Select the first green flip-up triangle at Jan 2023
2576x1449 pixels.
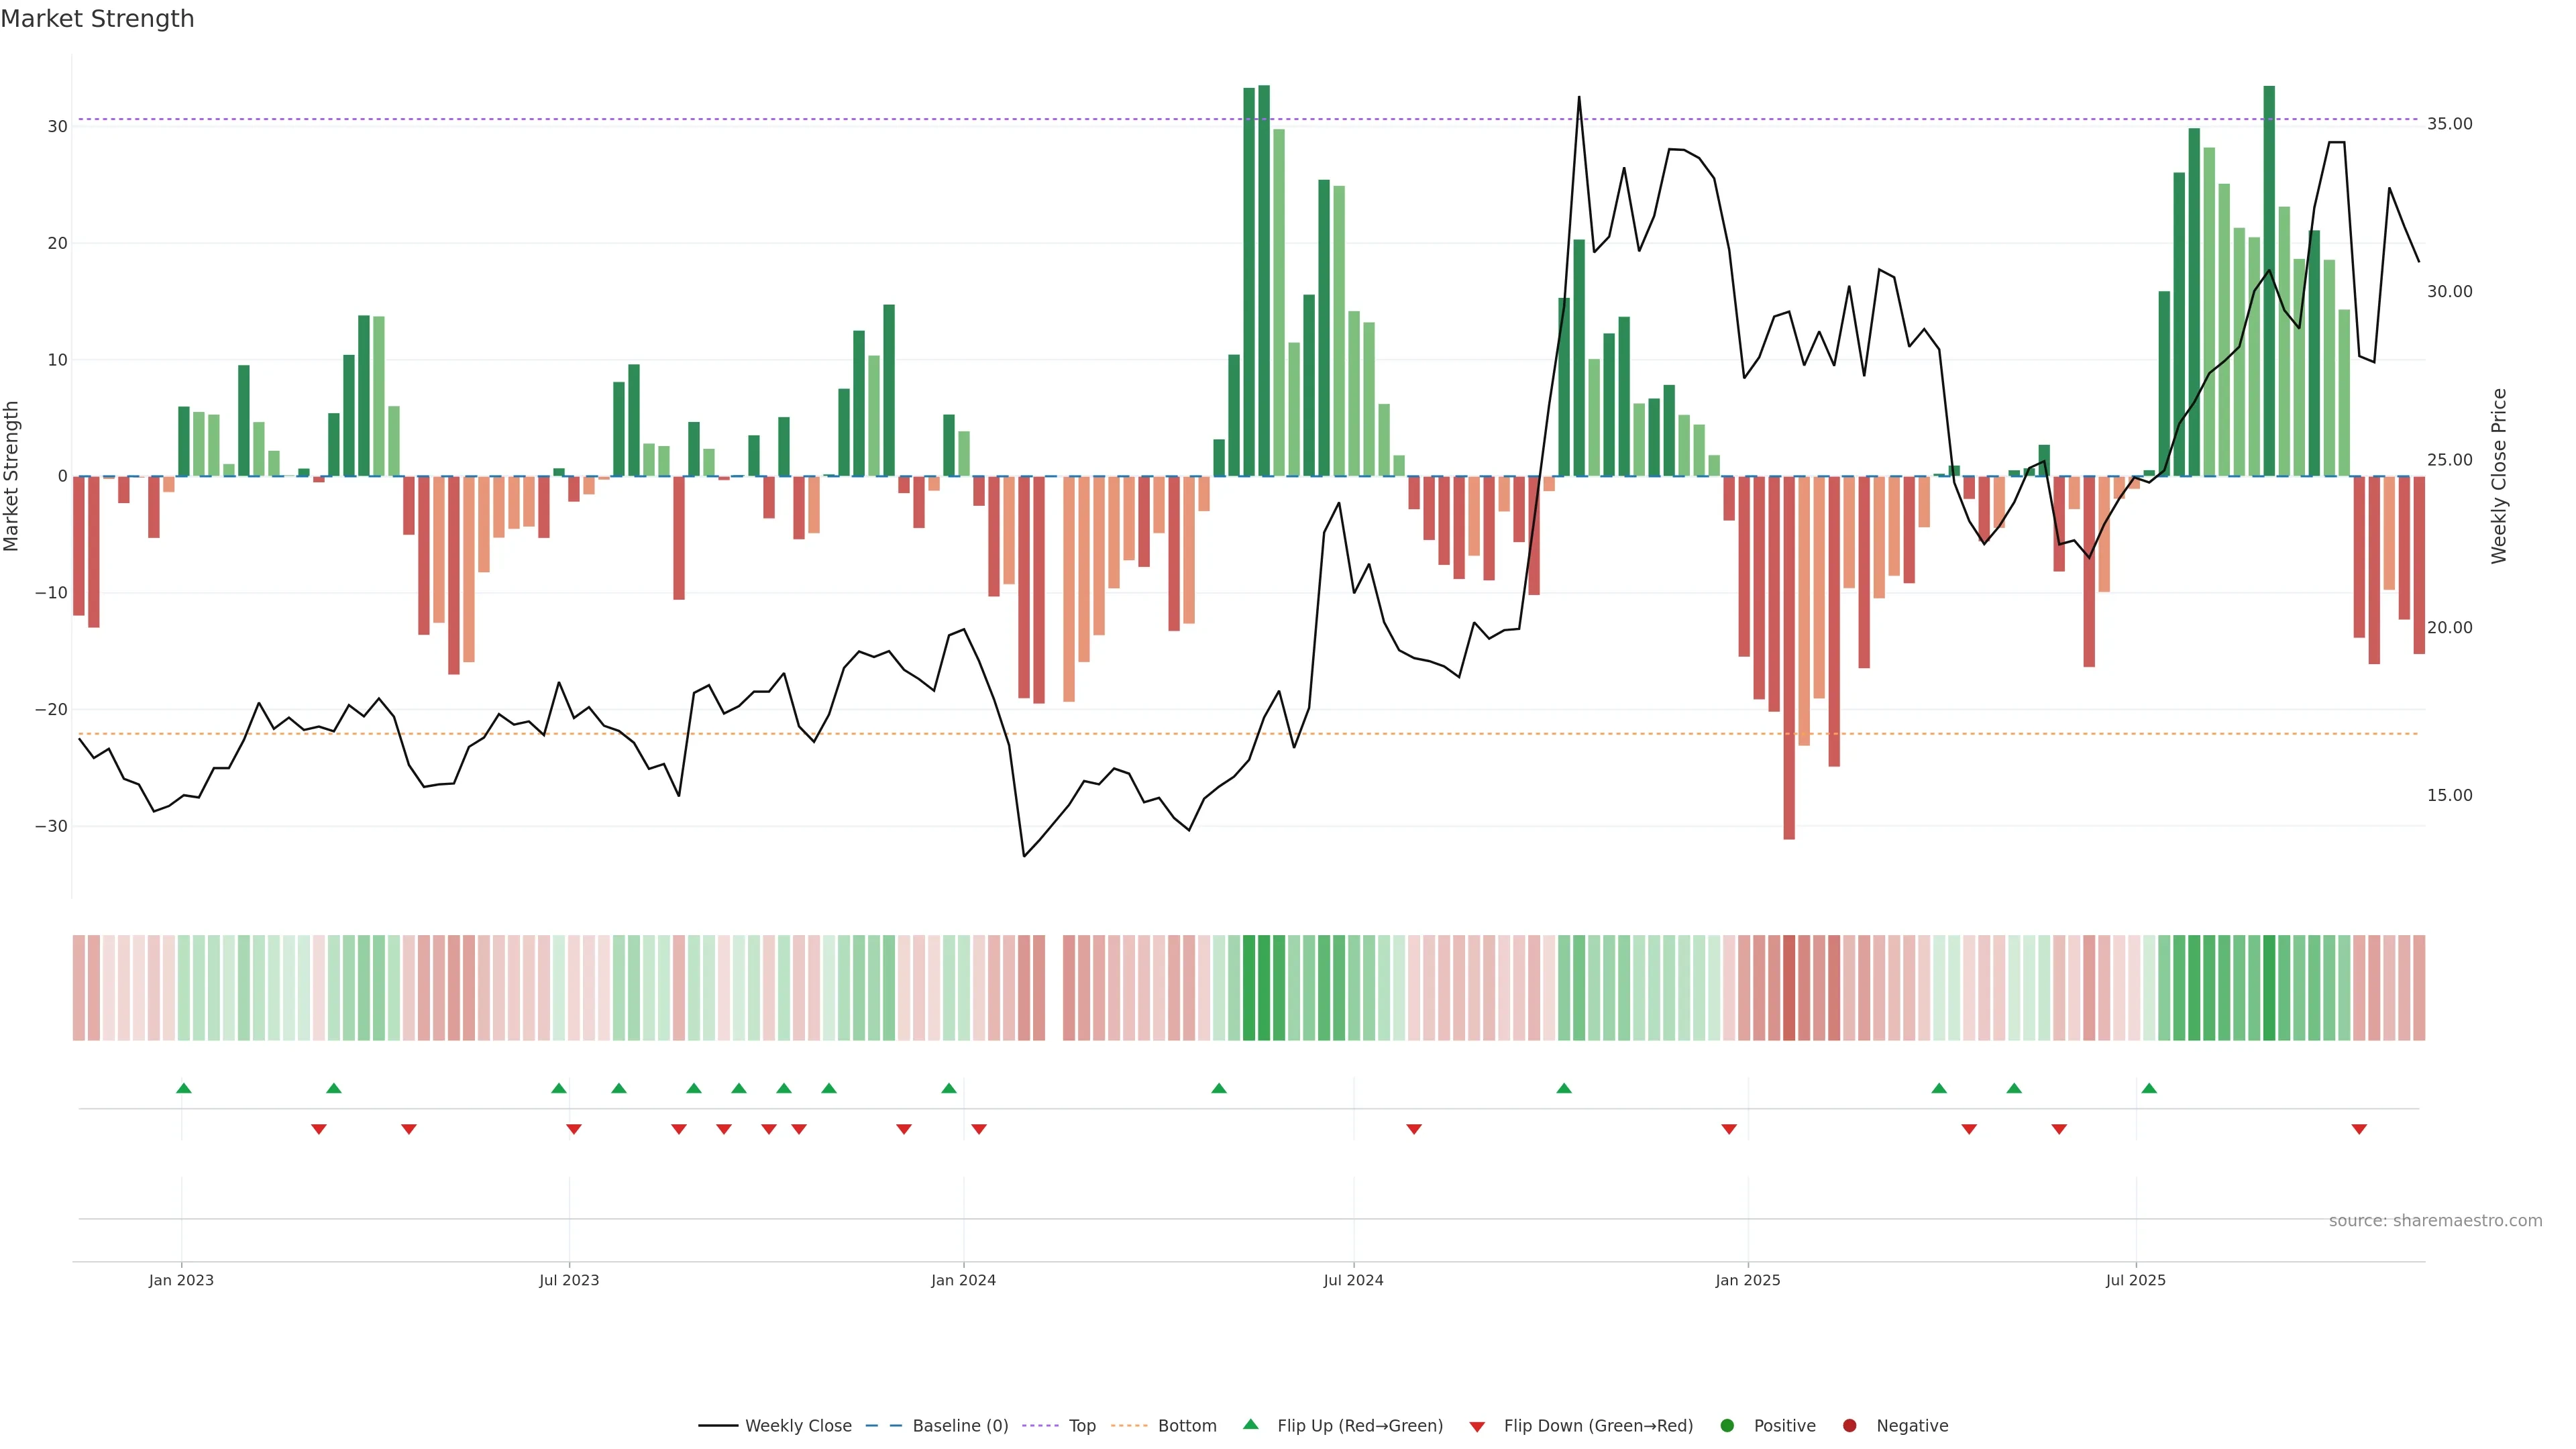click(183, 1088)
